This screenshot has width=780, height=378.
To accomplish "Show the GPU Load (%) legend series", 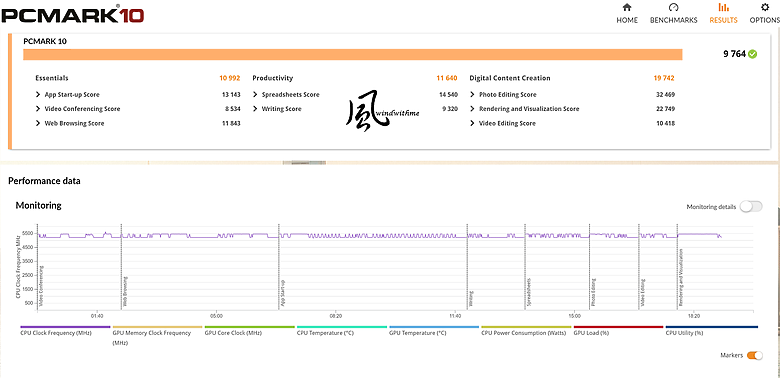I will [591, 333].
